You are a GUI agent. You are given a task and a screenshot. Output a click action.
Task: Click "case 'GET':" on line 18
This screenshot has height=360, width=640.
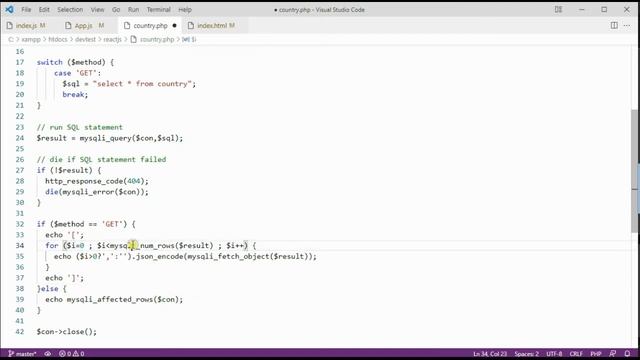pos(77,73)
